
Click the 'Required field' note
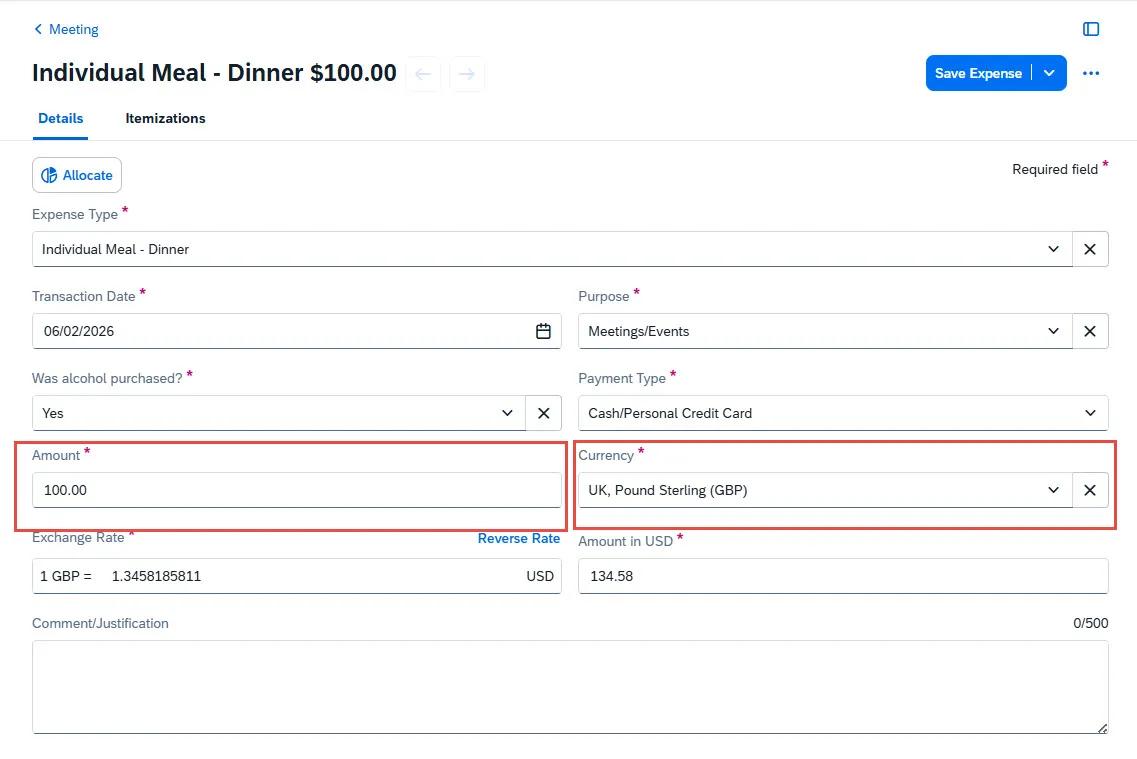[1059, 169]
